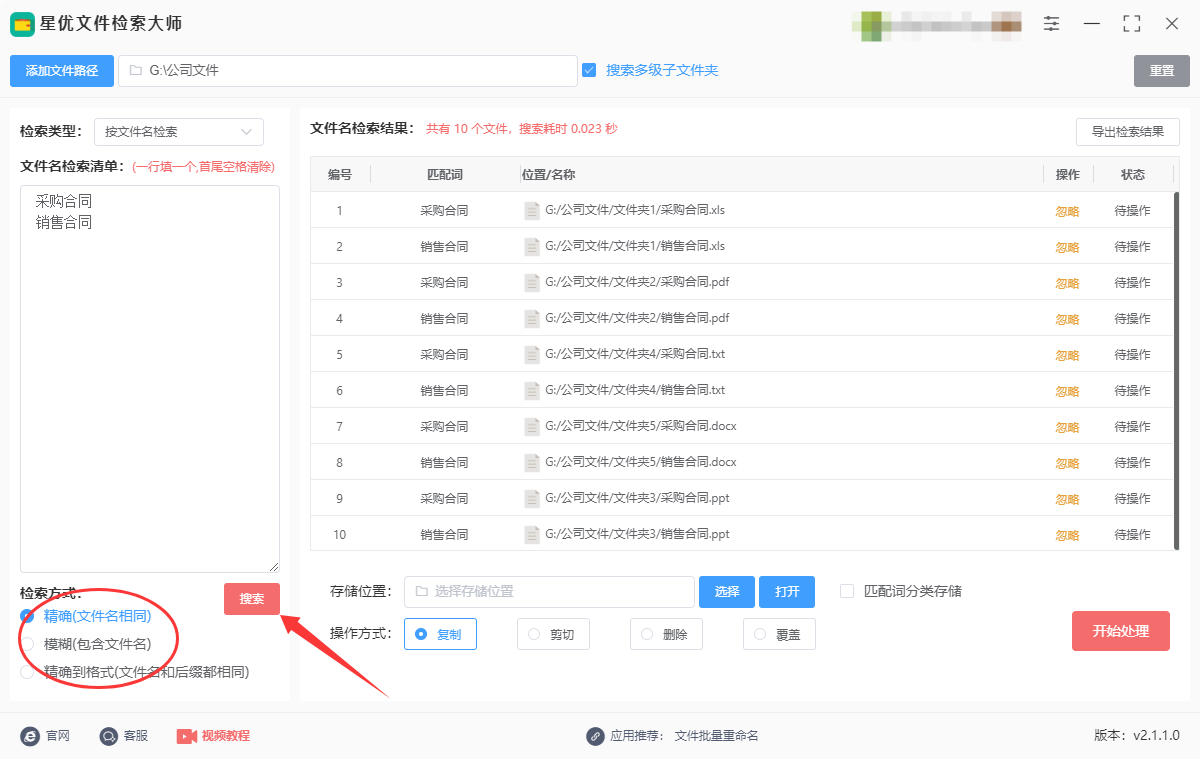
Task: Choose the 删除 operation mode
Action: [x=666, y=634]
